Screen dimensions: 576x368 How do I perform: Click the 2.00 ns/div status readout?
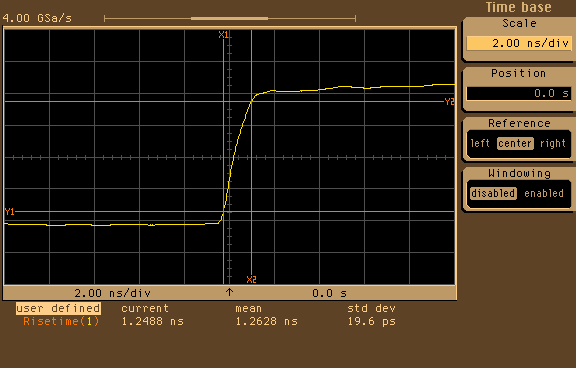click(112, 293)
